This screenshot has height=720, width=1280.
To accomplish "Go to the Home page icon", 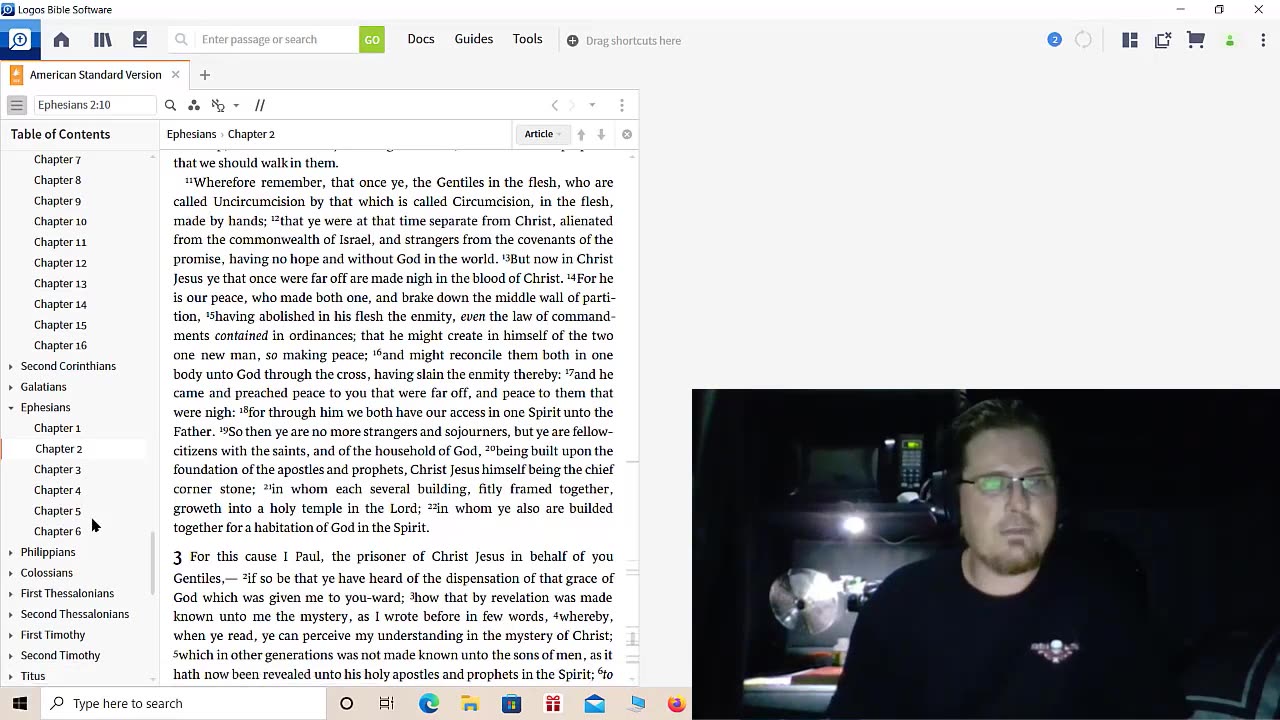I will [61, 40].
